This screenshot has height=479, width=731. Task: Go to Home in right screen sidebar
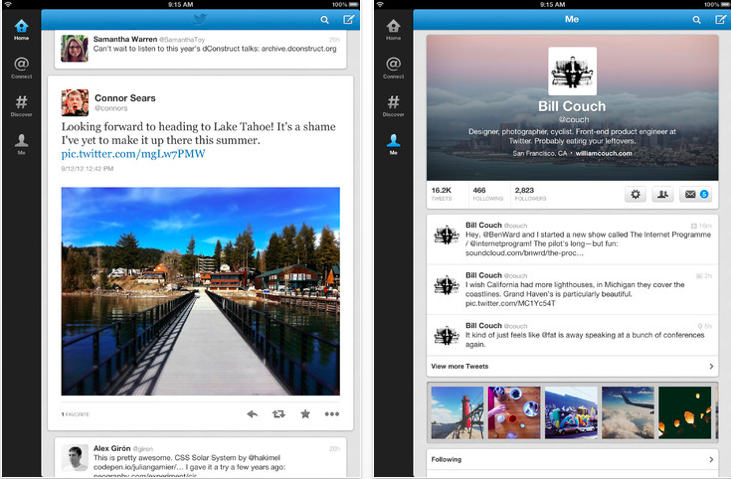click(393, 30)
